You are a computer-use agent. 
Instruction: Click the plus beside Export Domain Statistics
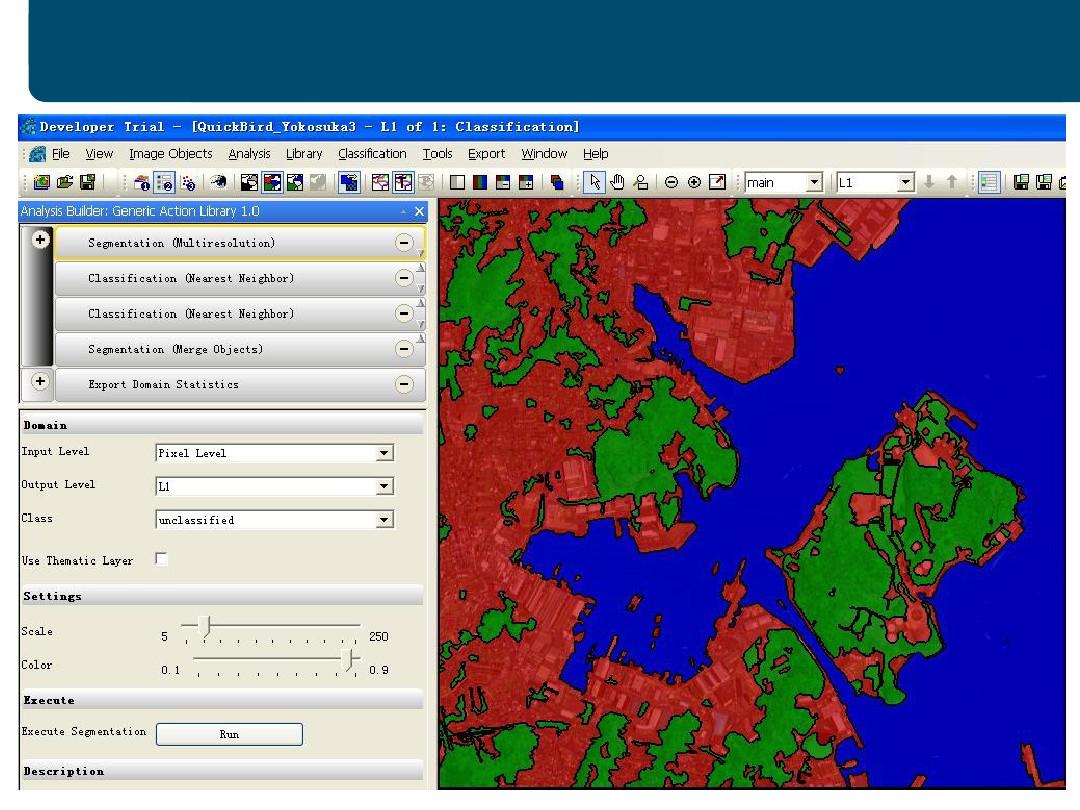41,381
